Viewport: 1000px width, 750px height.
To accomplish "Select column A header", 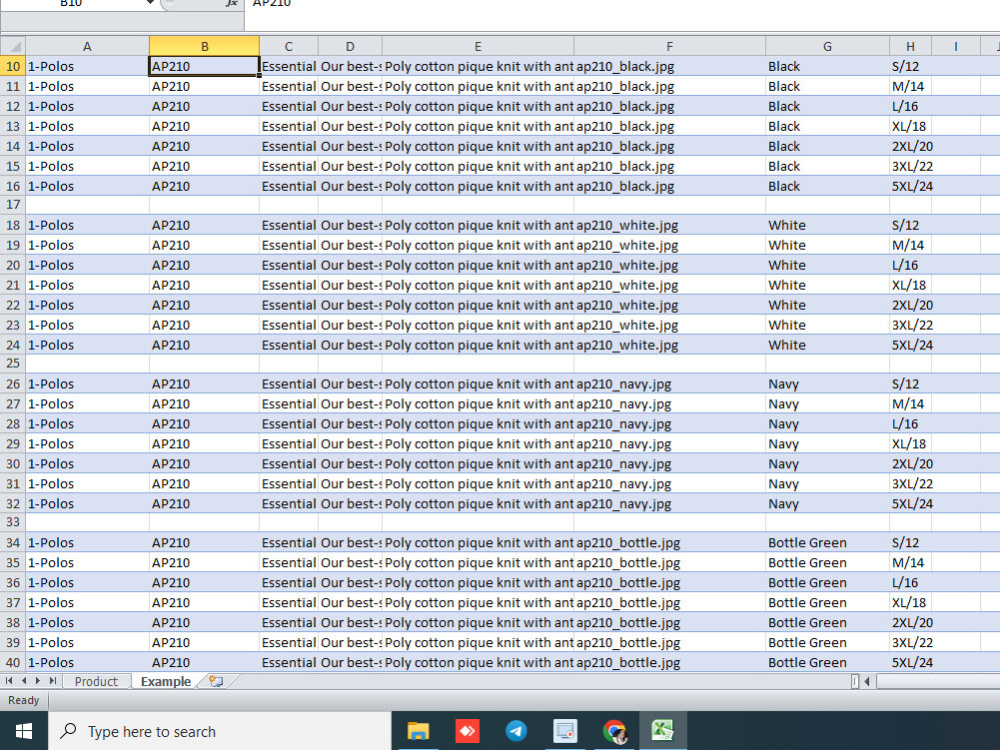I will [x=87, y=47].
